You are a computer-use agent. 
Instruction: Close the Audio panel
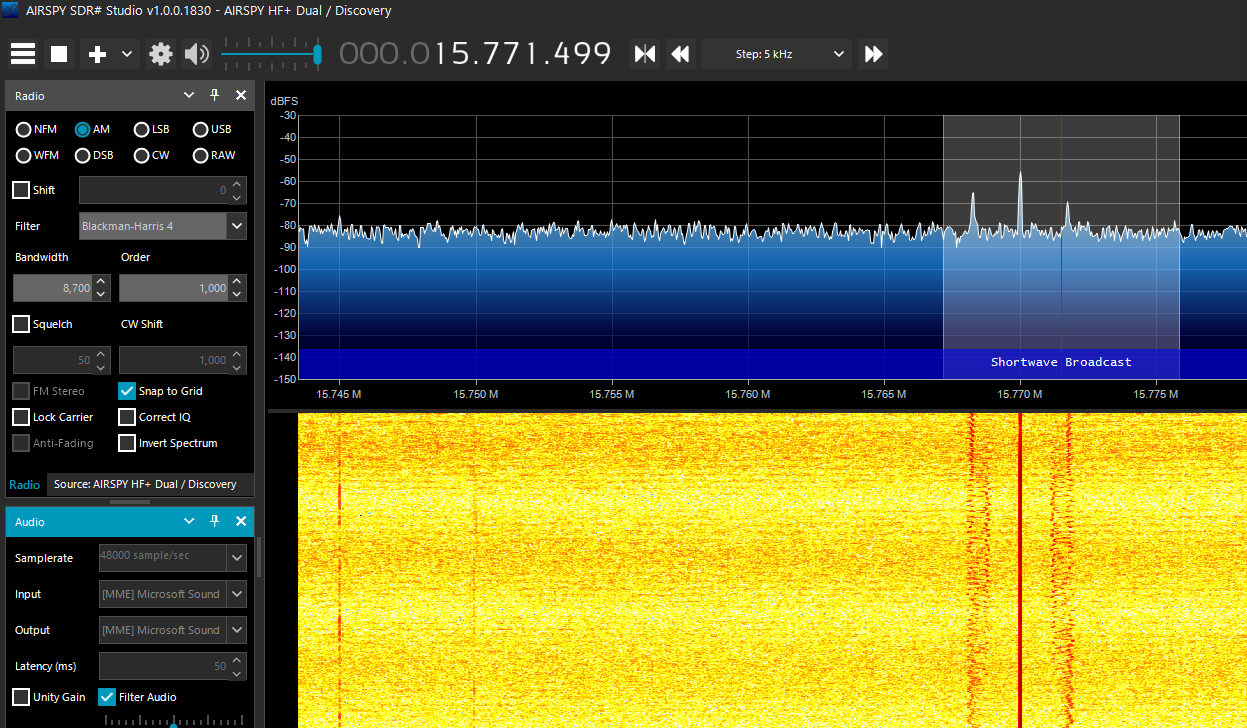(241, 521)
